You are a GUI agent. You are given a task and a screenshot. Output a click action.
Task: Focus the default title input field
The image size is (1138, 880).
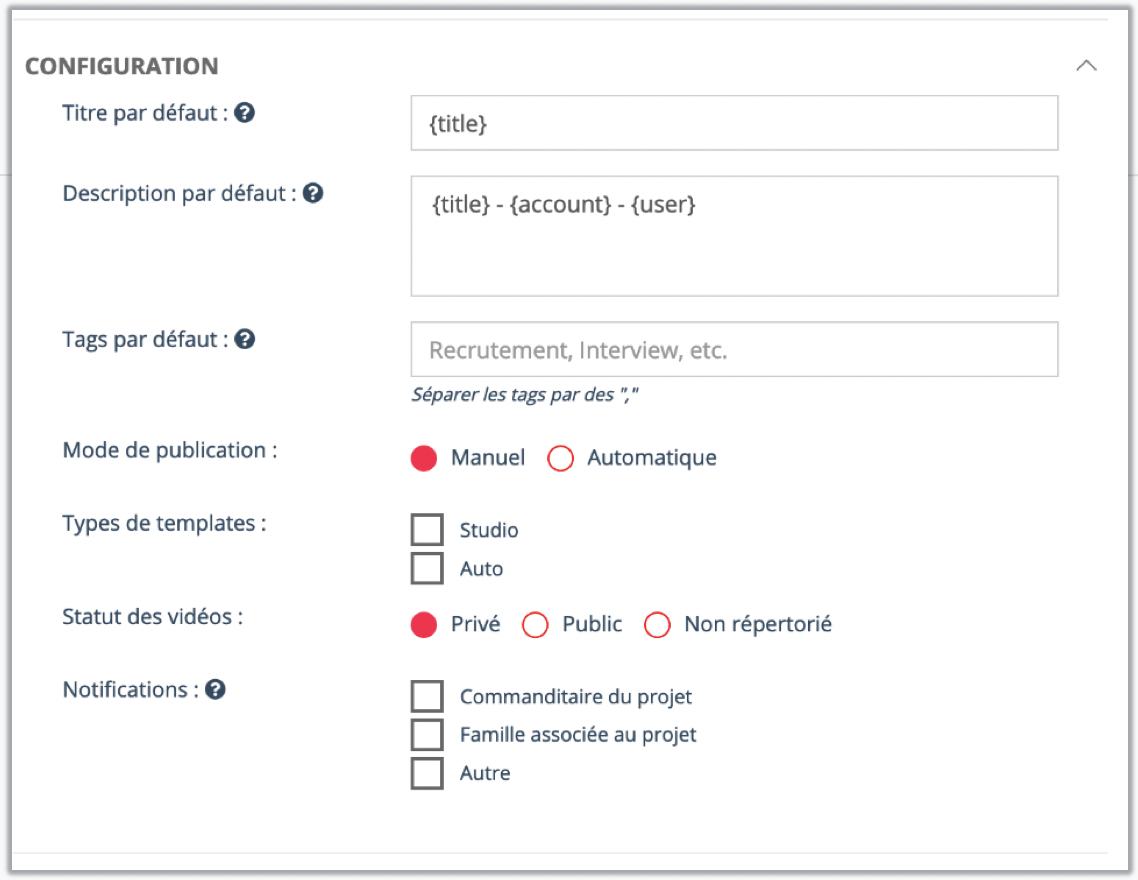tap(734, 123)
